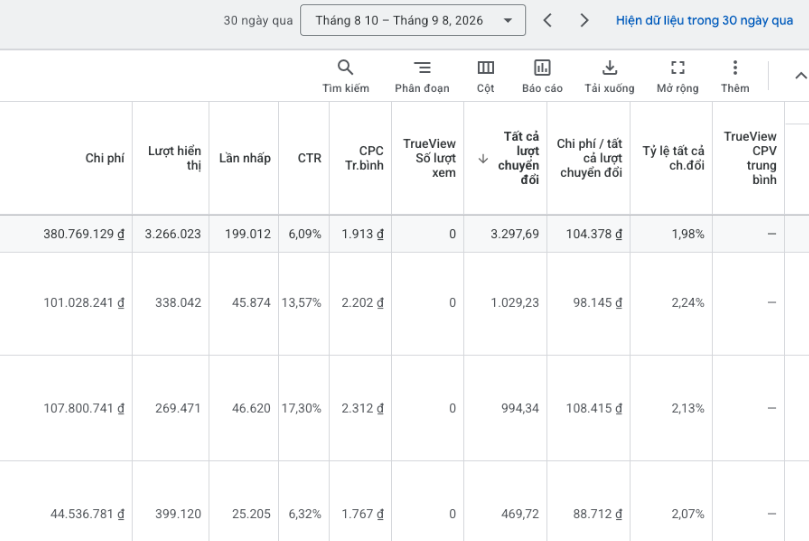Open the Báo cáo report editor

tap(542, 76)
